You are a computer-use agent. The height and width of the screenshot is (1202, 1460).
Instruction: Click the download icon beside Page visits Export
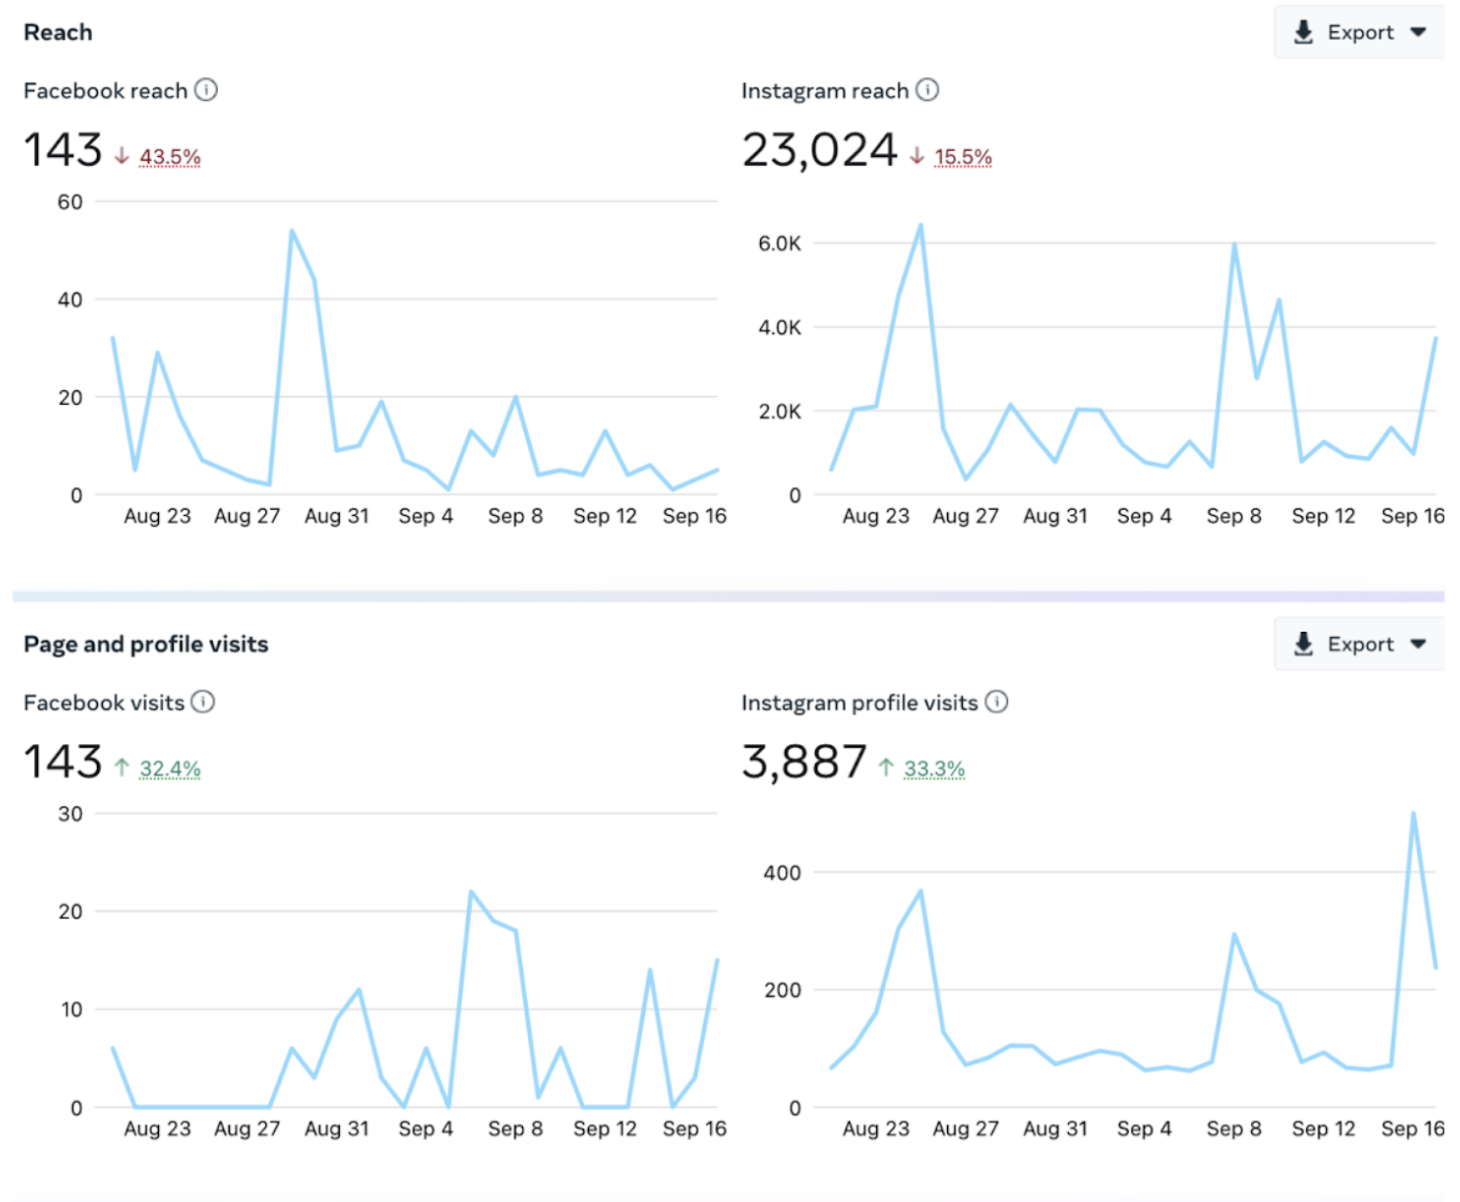(1303, 644)
